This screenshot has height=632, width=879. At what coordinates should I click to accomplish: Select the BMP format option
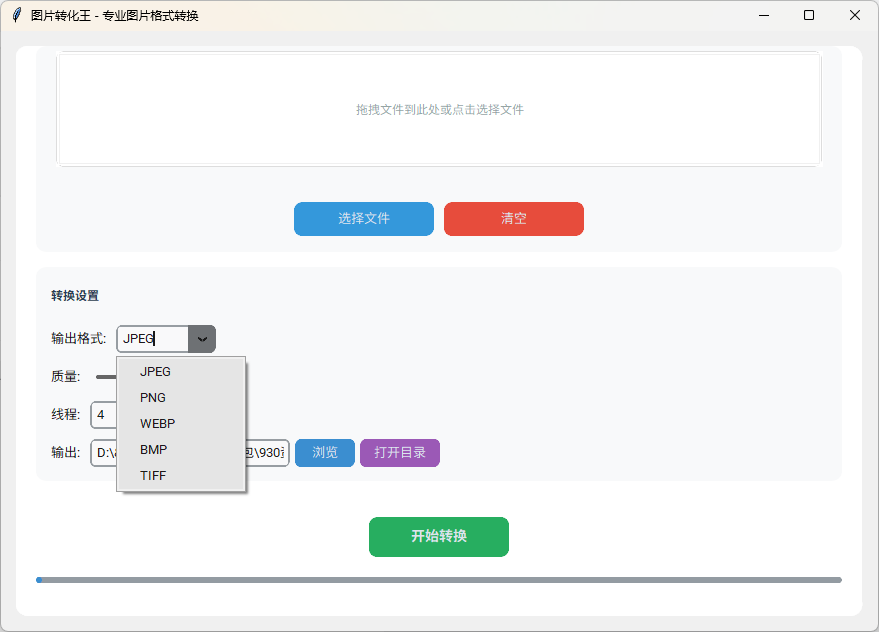(153, 449)
